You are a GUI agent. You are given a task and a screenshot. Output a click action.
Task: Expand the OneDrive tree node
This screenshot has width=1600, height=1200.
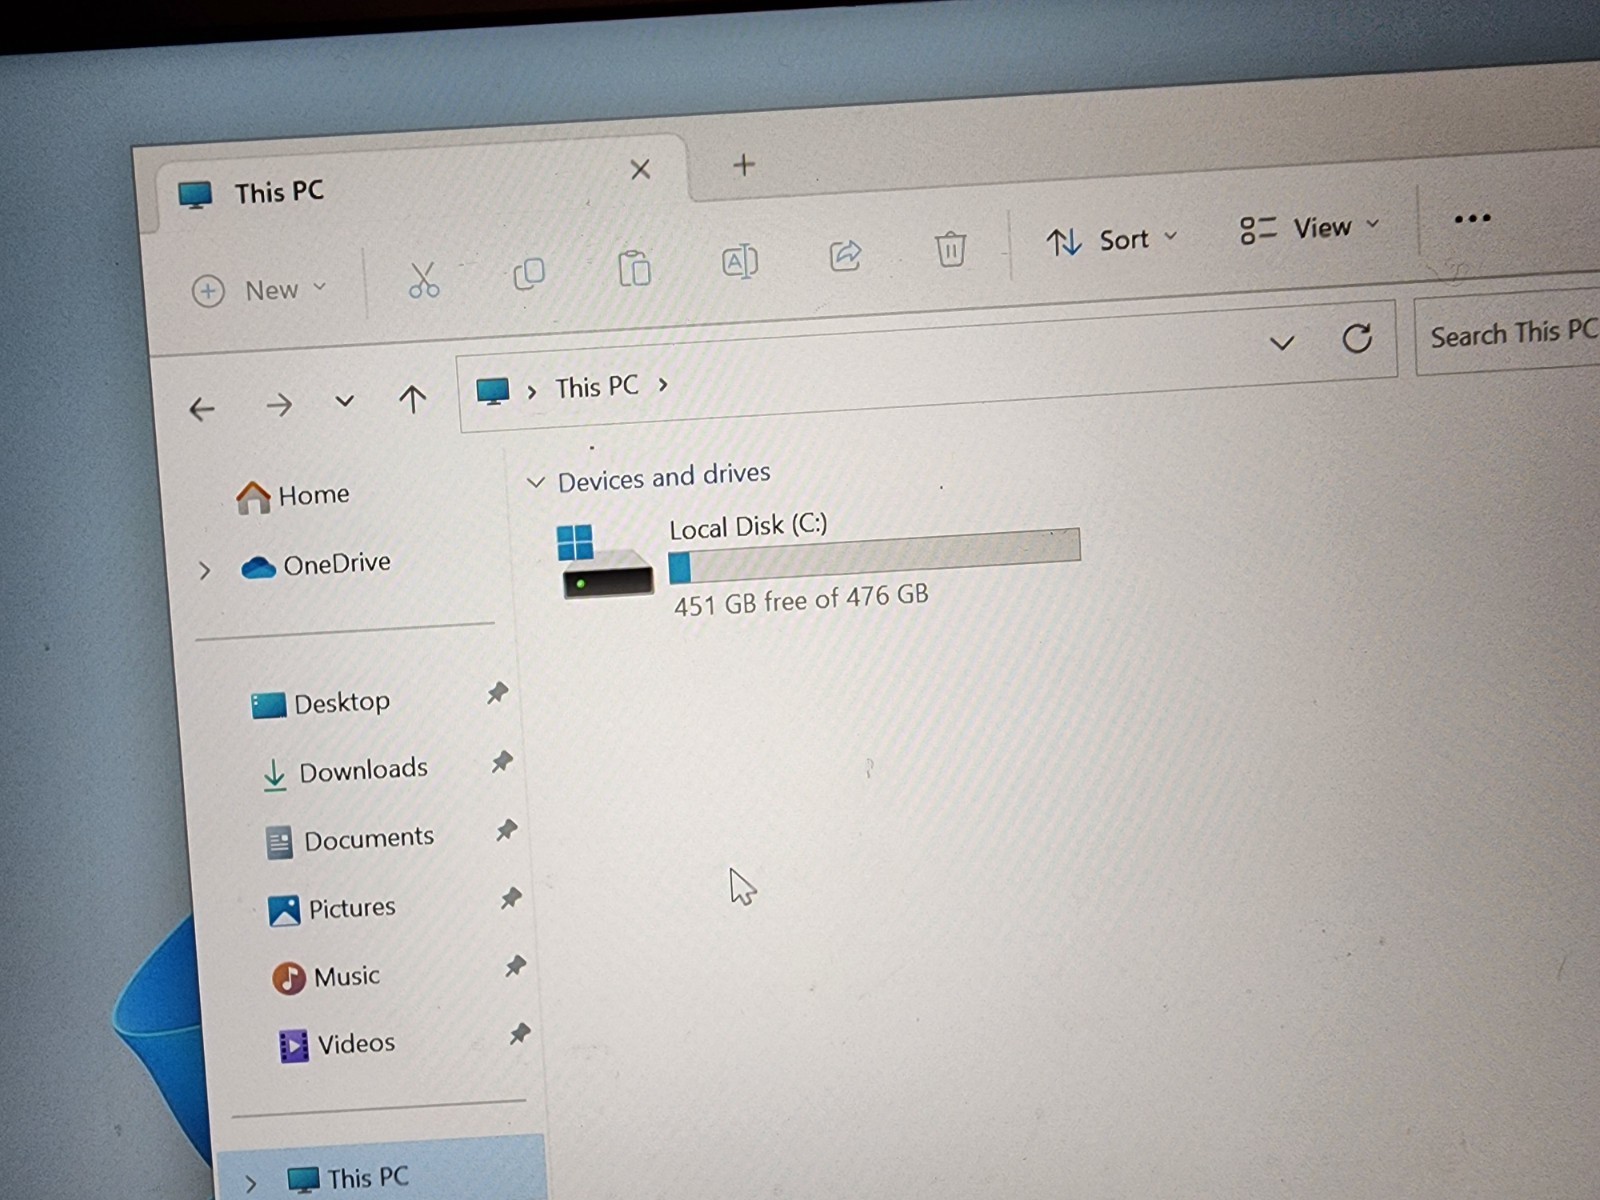click(x=205, y=570)
